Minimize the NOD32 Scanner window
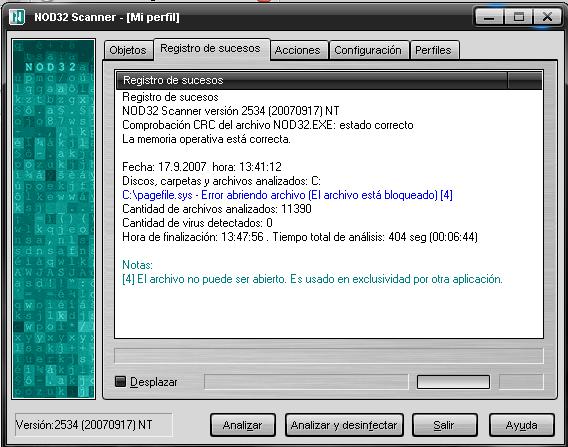The height and width of the screenshot is (447, 568). click(489, 17)
